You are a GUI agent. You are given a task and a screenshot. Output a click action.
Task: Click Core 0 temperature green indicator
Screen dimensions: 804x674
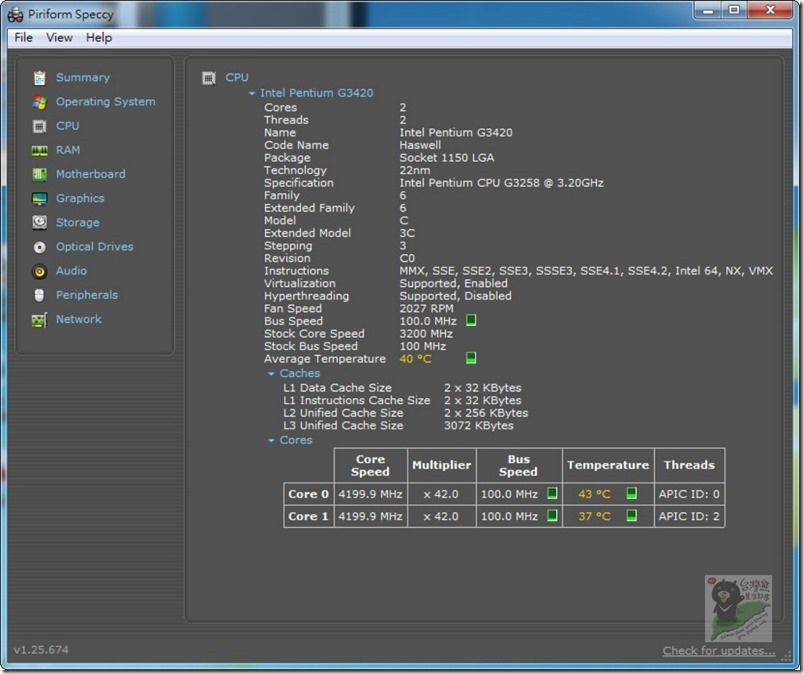click(x=632, y=493)
